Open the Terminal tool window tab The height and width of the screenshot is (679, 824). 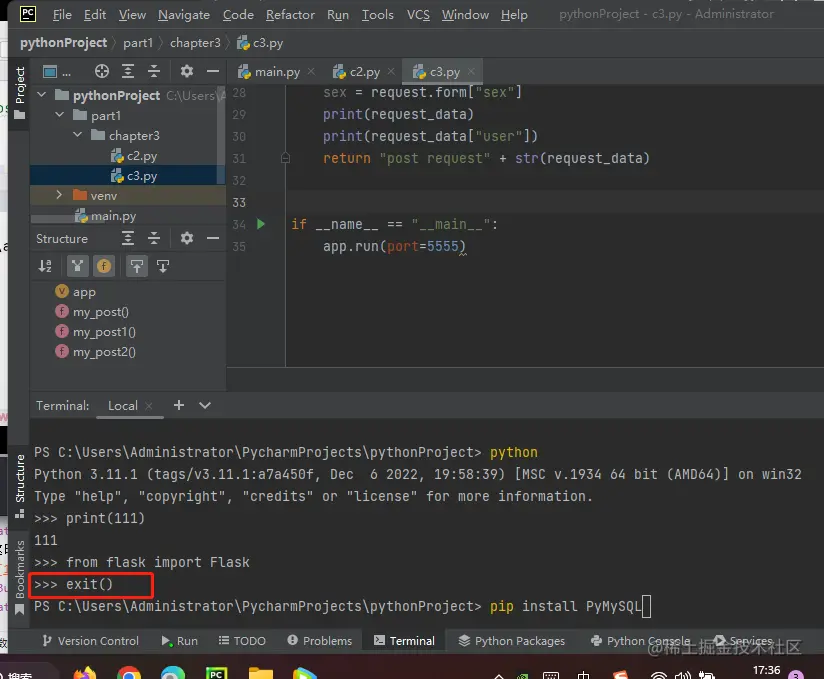405,641
